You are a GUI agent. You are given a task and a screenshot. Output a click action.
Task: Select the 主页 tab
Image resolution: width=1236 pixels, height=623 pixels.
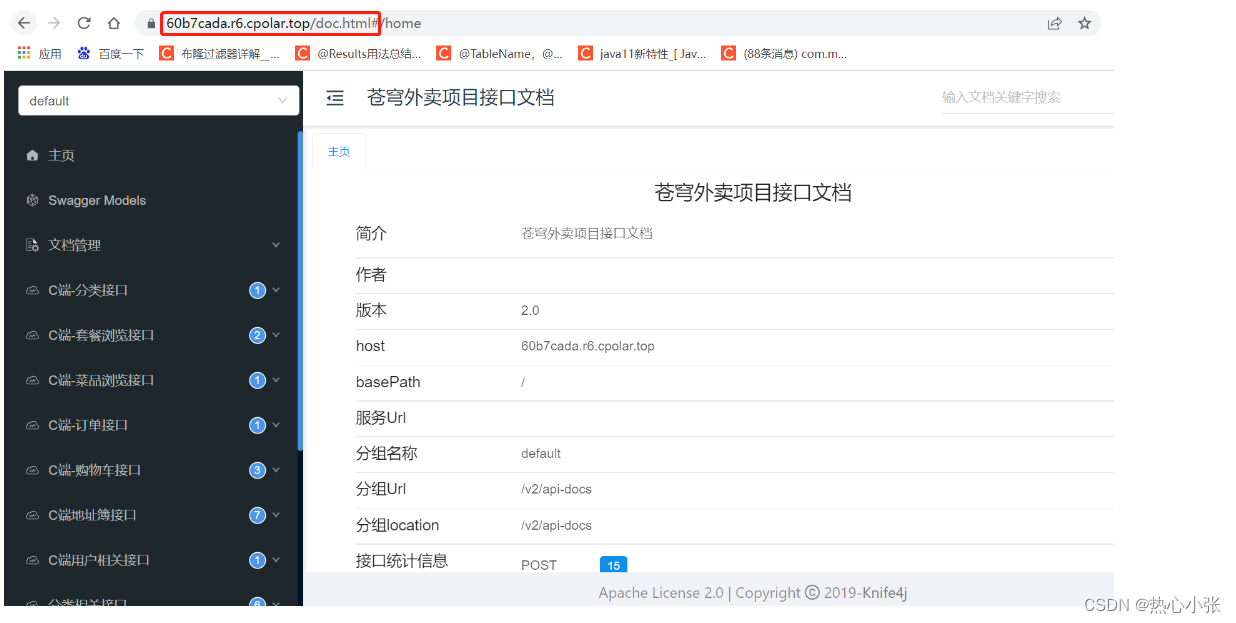[x=339, y=151]
